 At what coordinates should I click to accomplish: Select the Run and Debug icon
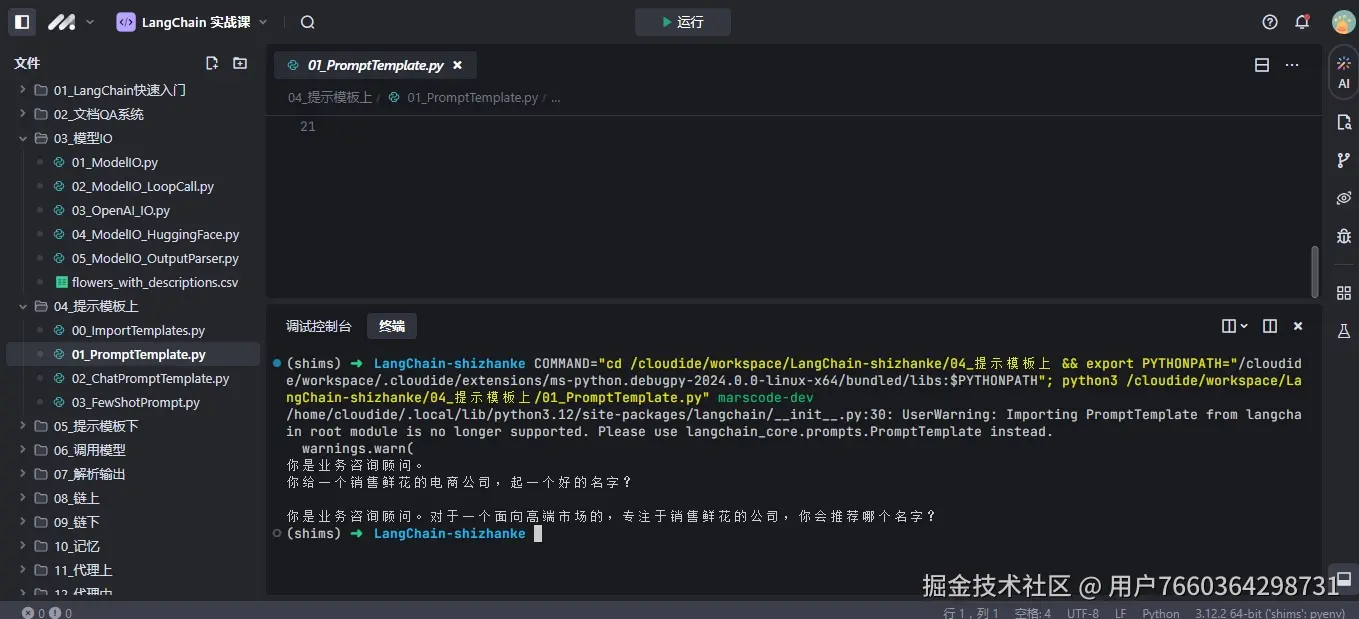1344,236
